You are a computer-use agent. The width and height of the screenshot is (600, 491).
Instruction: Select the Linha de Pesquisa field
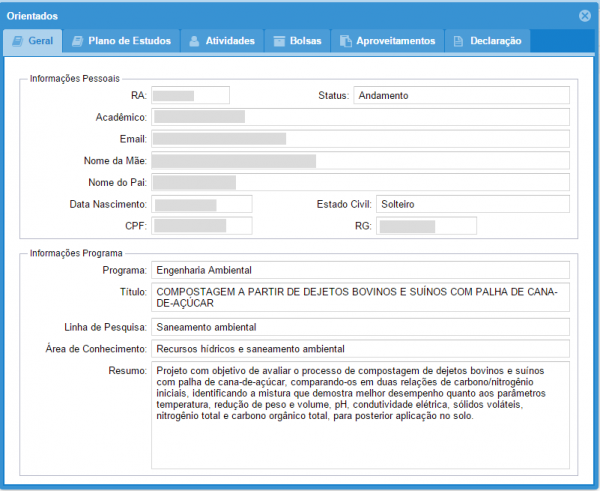360,327
